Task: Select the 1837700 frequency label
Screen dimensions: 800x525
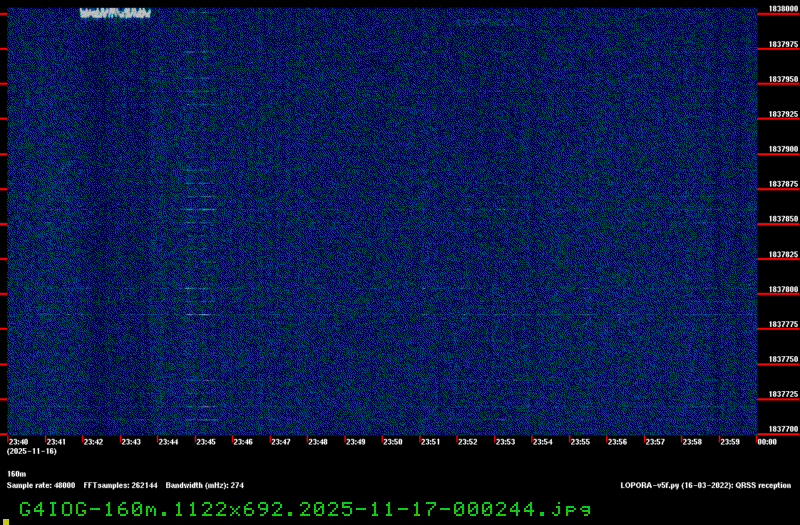Action: pyautogui.click(x=782, y=429)
